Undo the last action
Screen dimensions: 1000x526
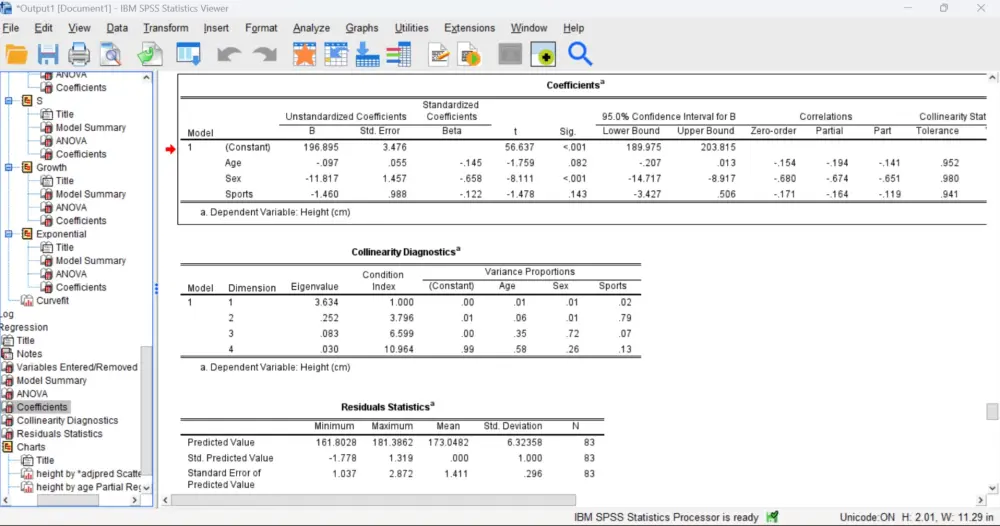click(228, 55)
